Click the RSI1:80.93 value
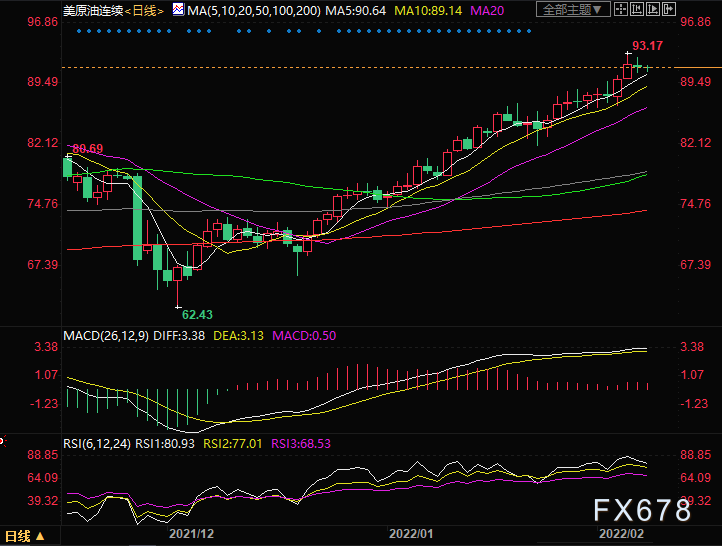722x546 pixels. [x=165, y=444]
